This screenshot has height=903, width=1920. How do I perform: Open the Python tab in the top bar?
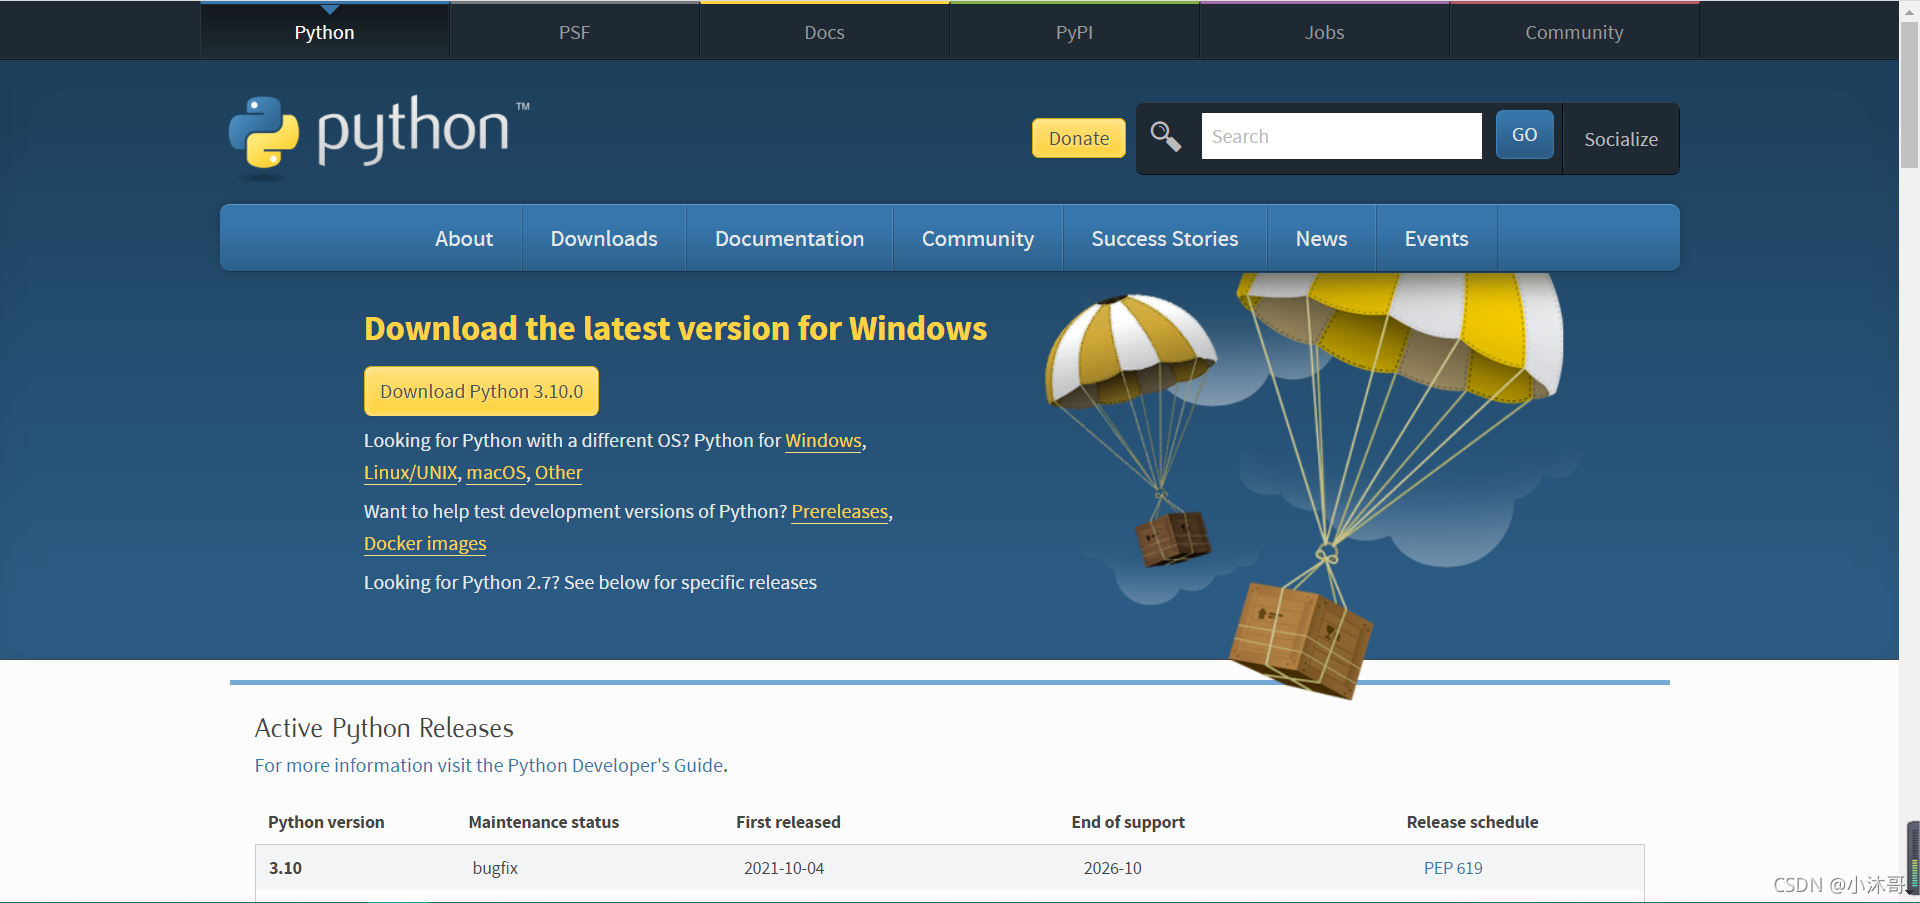click(x=325, y=32)
